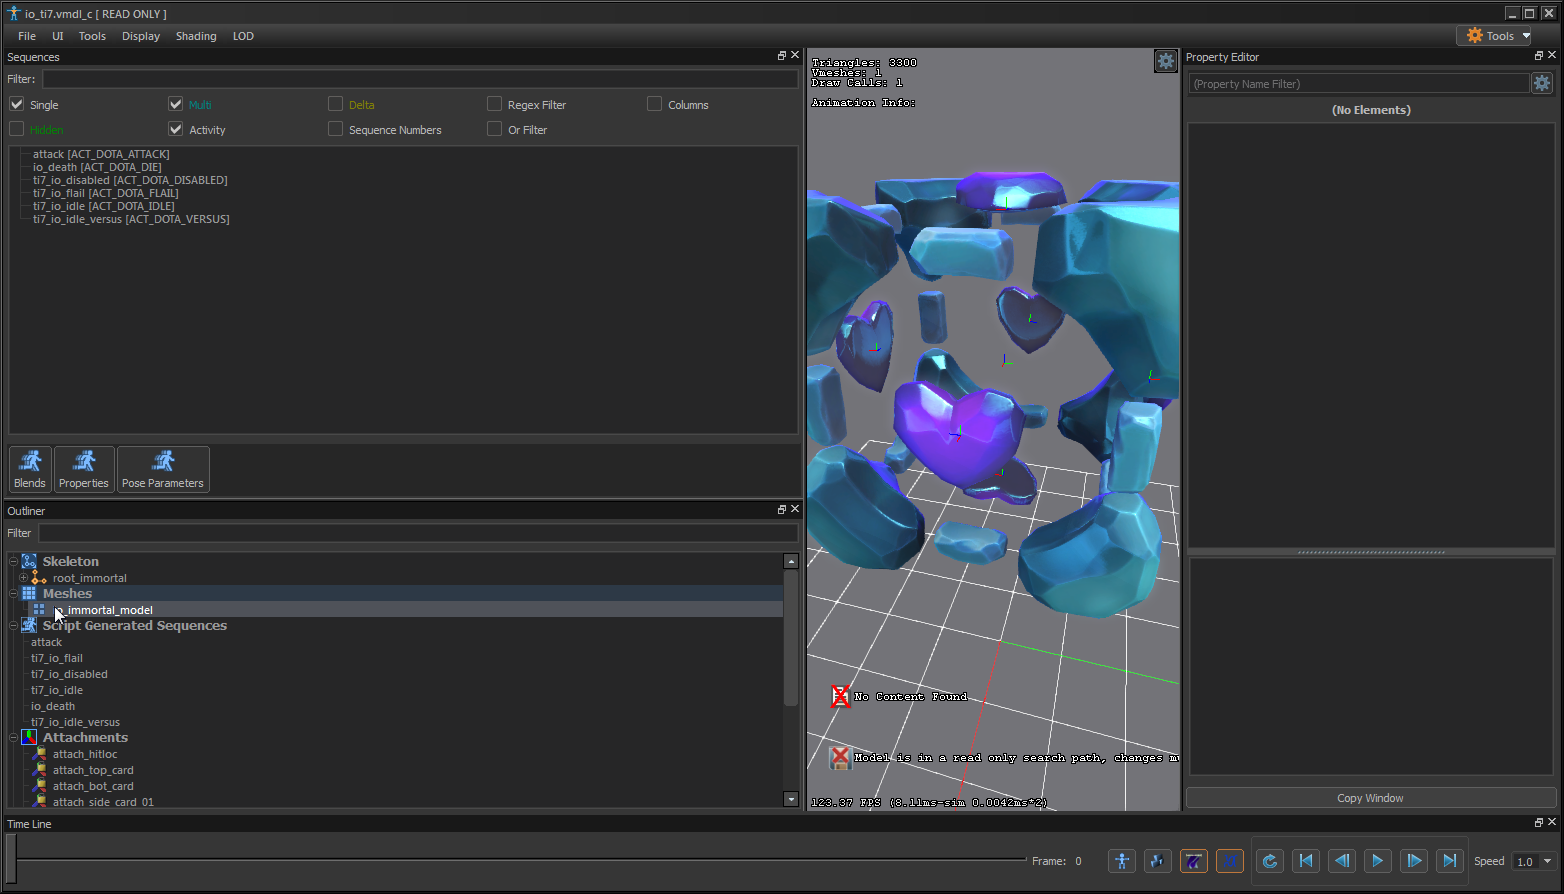
Task: Click the Attachments axis icon
Action: [29, 738]
